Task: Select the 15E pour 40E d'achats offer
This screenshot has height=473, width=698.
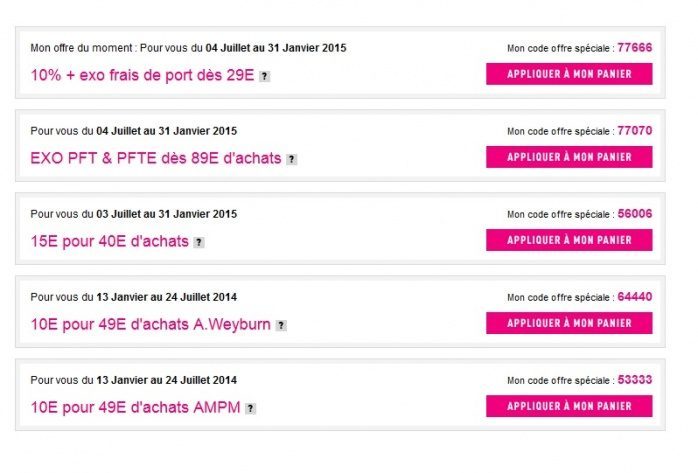Action: (110, 241)
